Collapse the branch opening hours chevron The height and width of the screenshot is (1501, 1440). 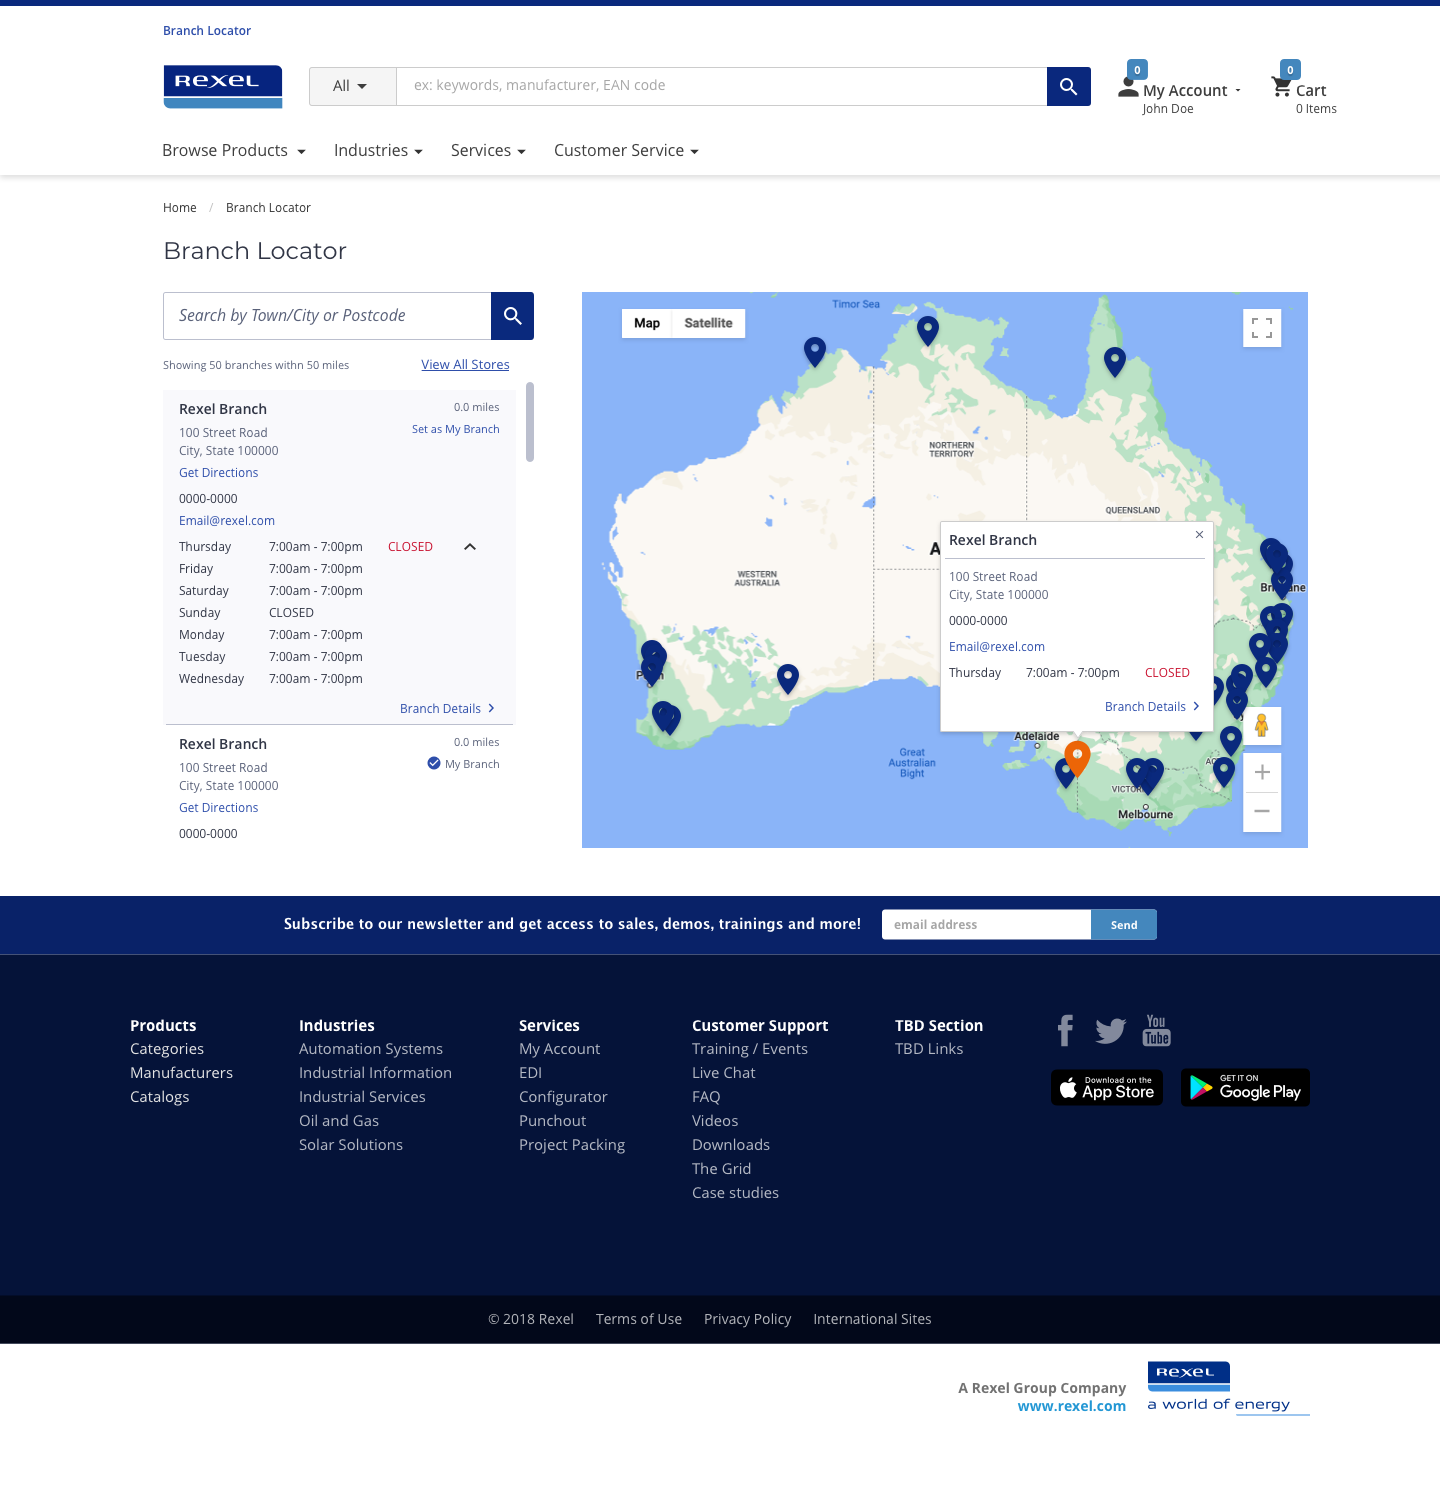(470, 547)
